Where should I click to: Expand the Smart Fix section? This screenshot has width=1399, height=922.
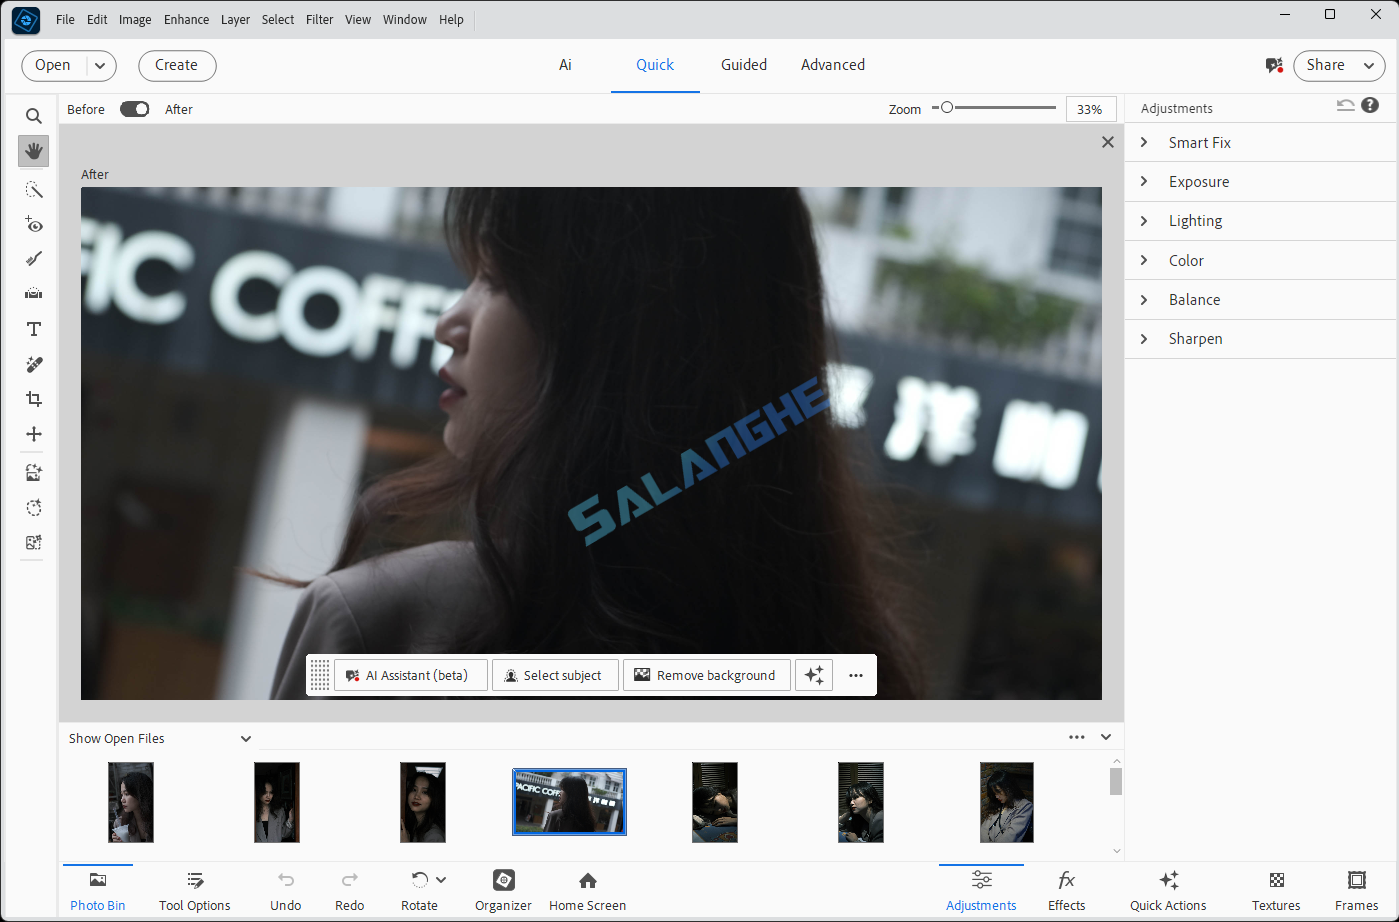coord(1260,143)
